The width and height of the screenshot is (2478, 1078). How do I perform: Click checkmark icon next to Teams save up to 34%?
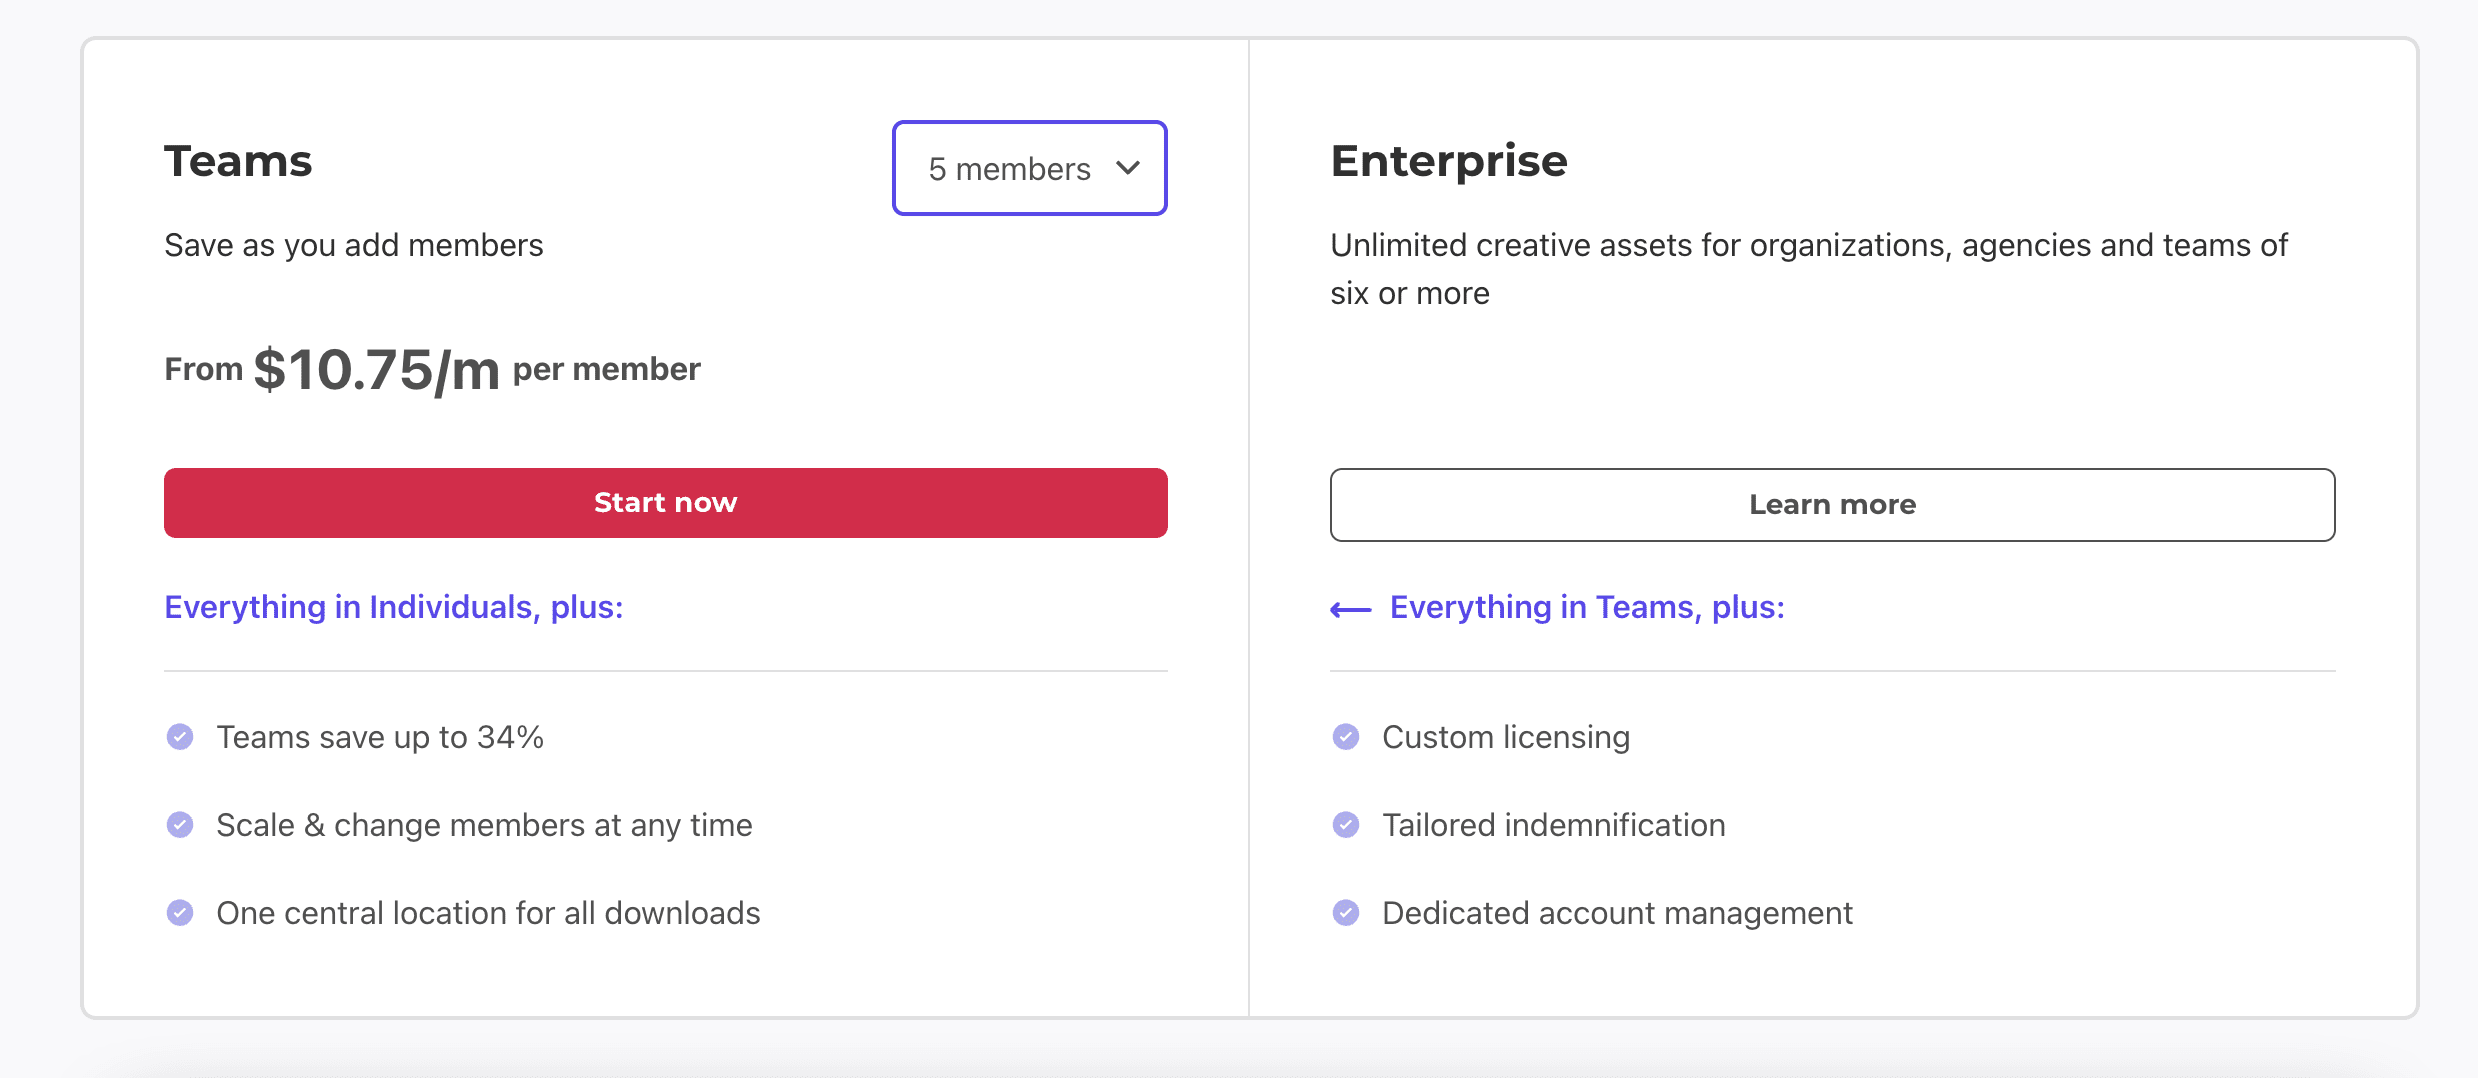pos(180,737)
